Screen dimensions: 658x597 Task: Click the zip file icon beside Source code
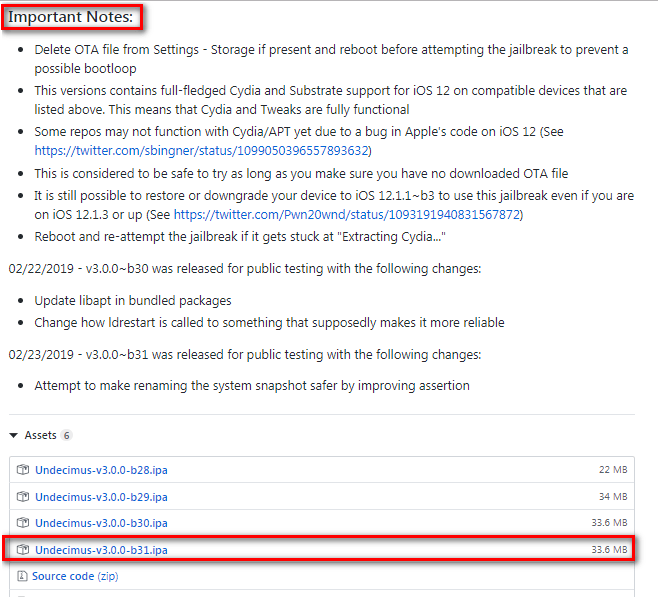pyautogui.click(x=22, y=576)
